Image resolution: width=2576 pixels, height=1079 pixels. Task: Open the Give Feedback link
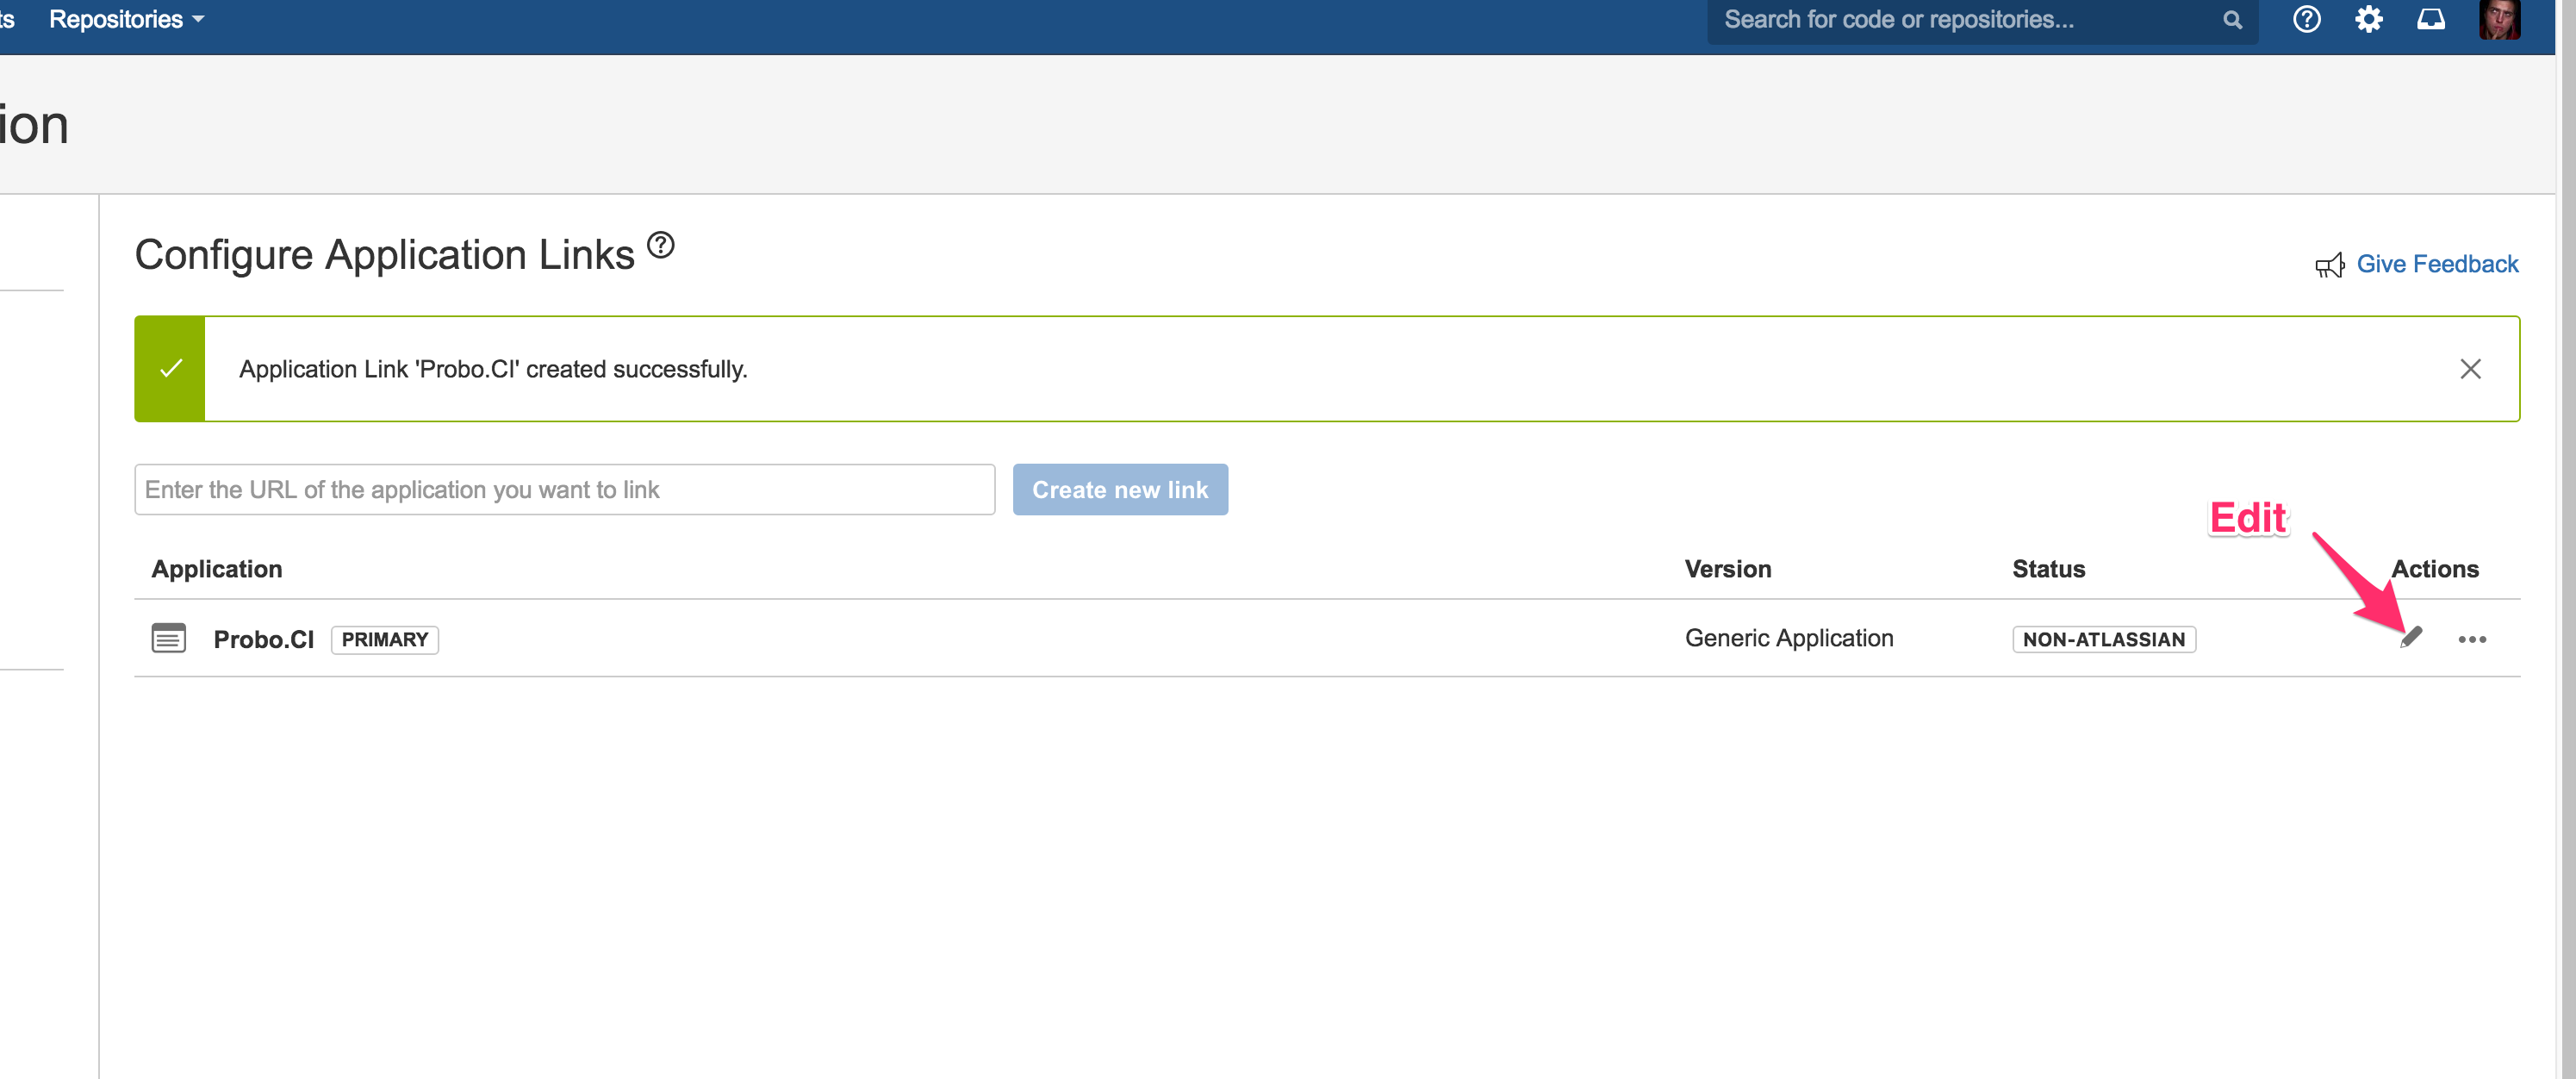(x=2437, y=264)
